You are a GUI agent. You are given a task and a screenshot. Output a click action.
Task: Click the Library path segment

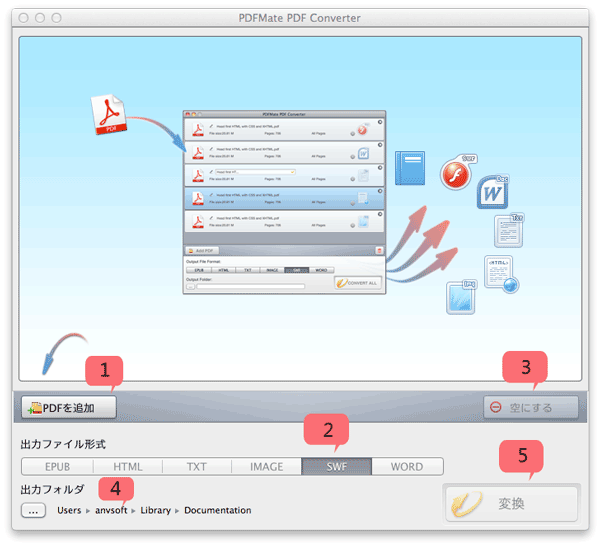155,510
